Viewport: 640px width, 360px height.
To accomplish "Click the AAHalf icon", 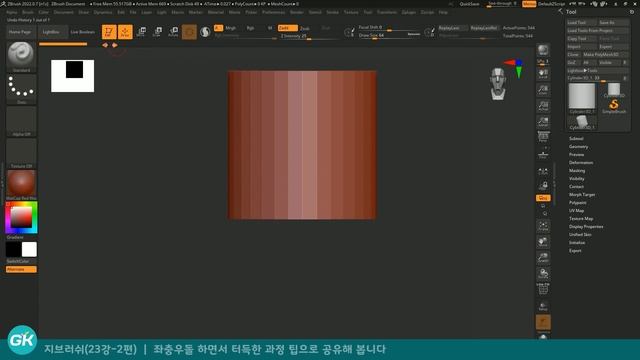I will coord(543,122).
